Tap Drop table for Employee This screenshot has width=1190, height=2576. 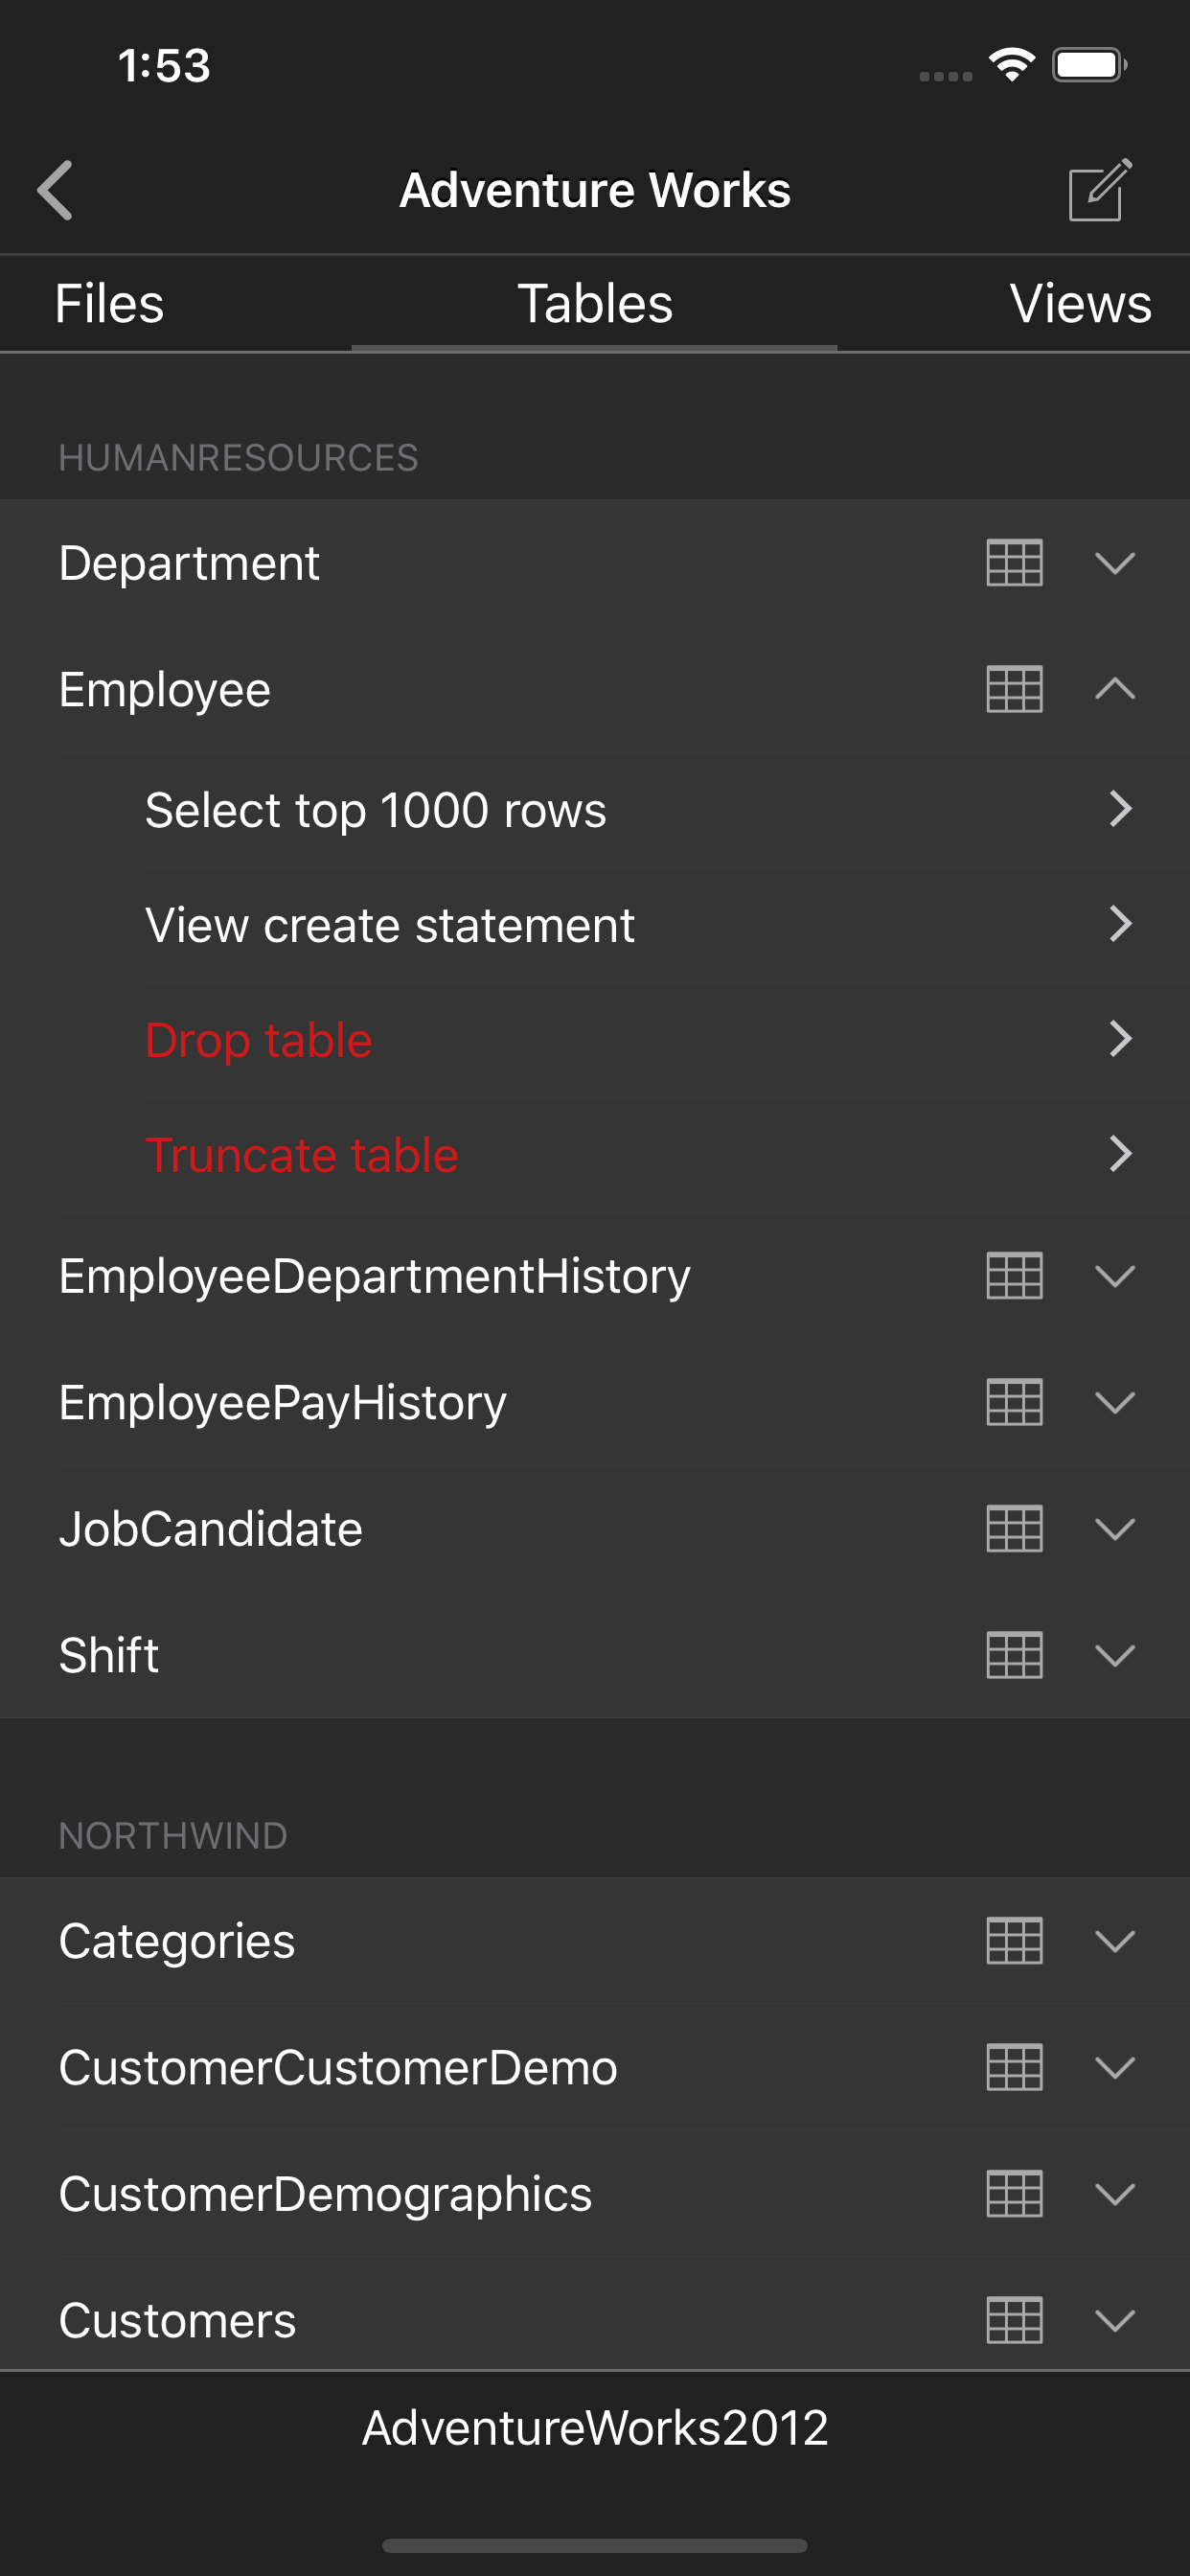coord(259,1040)
